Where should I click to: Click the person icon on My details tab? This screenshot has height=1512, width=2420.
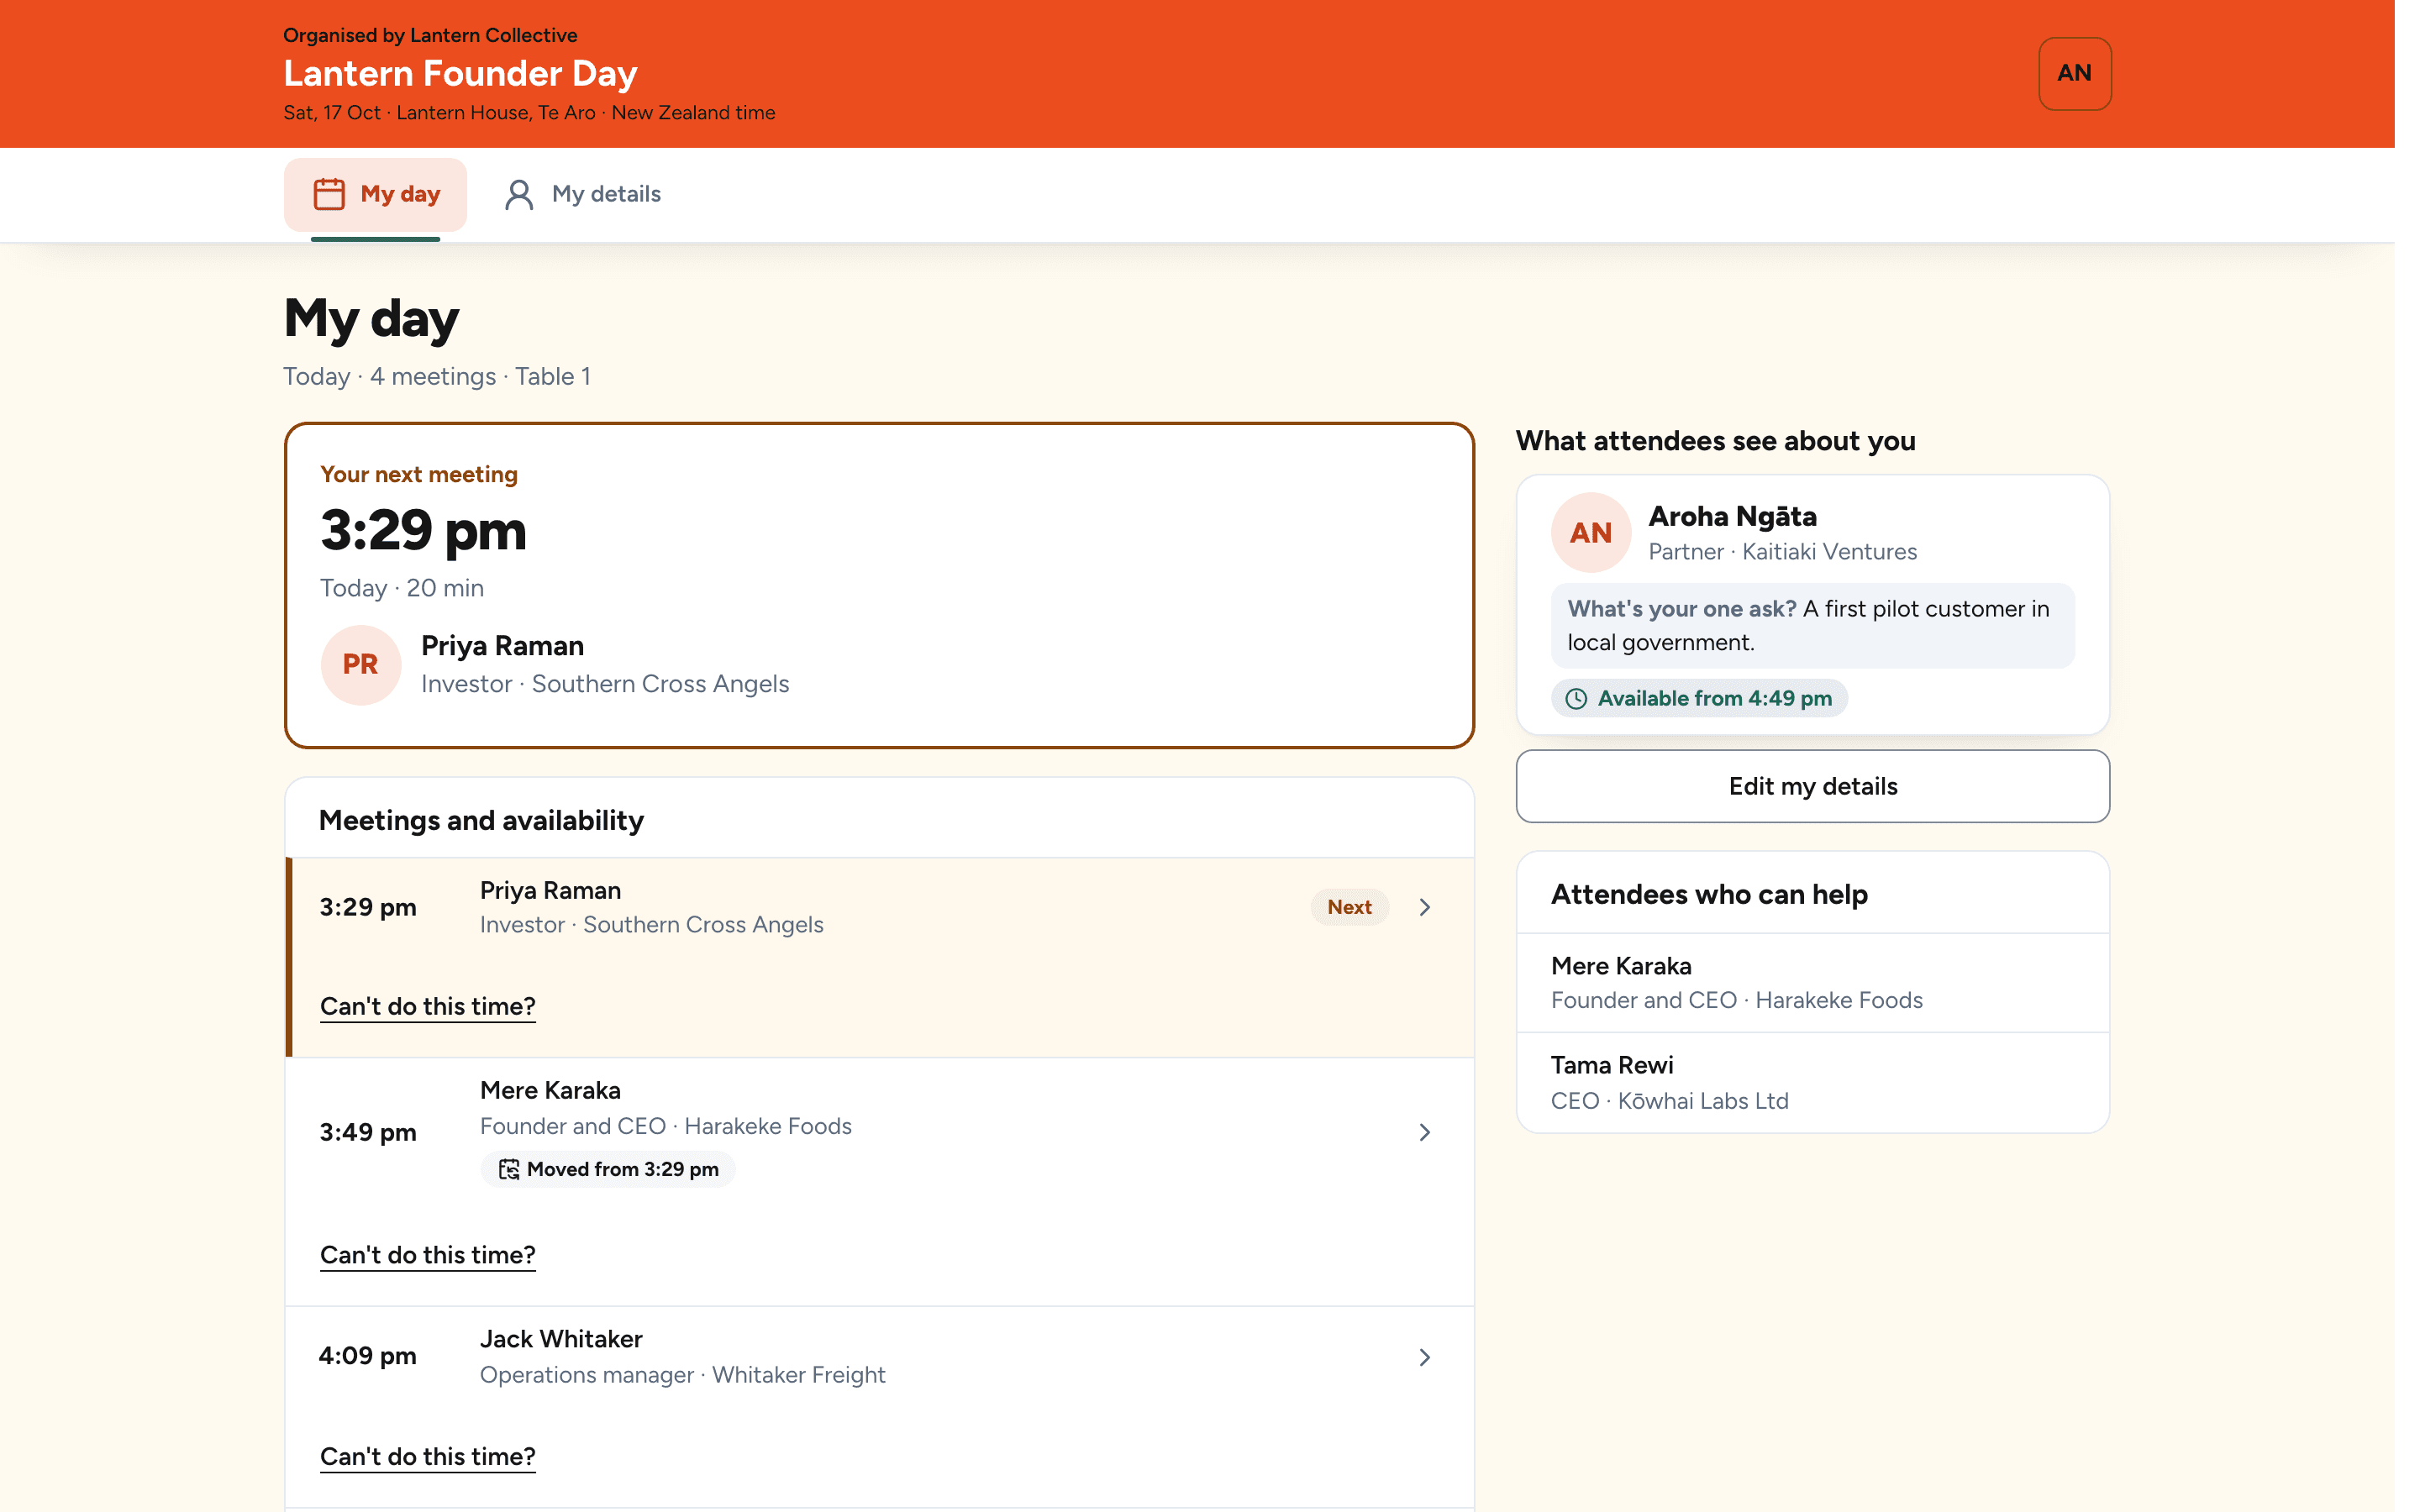coord(519,194)
